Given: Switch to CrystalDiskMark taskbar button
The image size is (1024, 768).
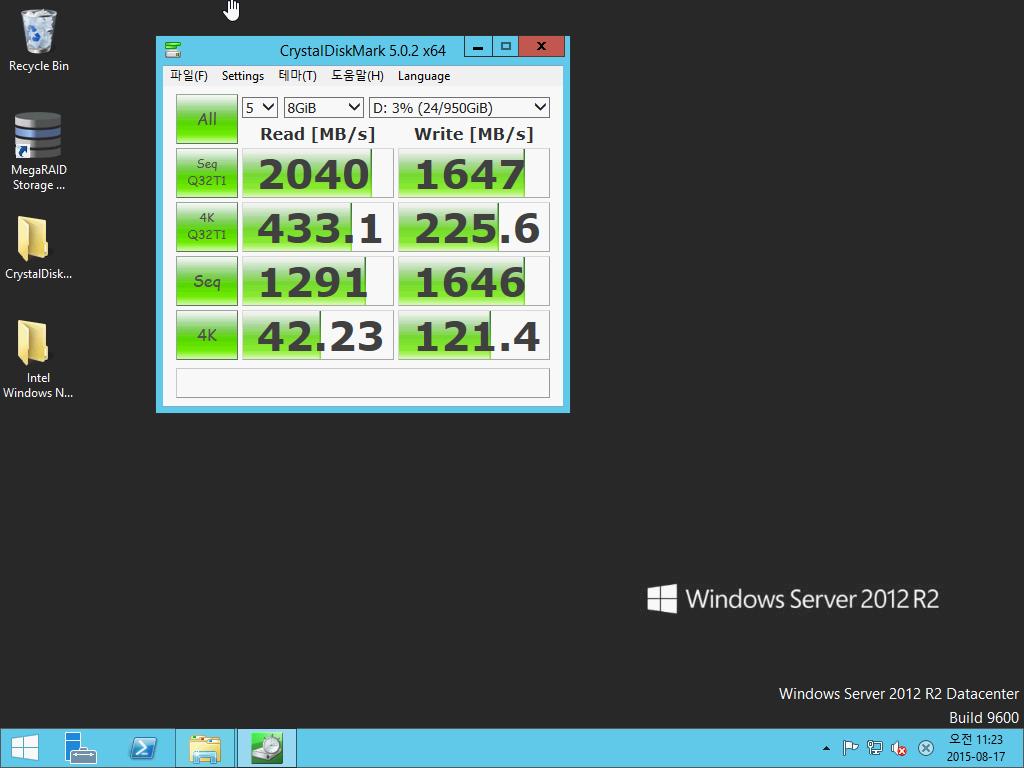Looking at the screenshot, I should (266, 748).
